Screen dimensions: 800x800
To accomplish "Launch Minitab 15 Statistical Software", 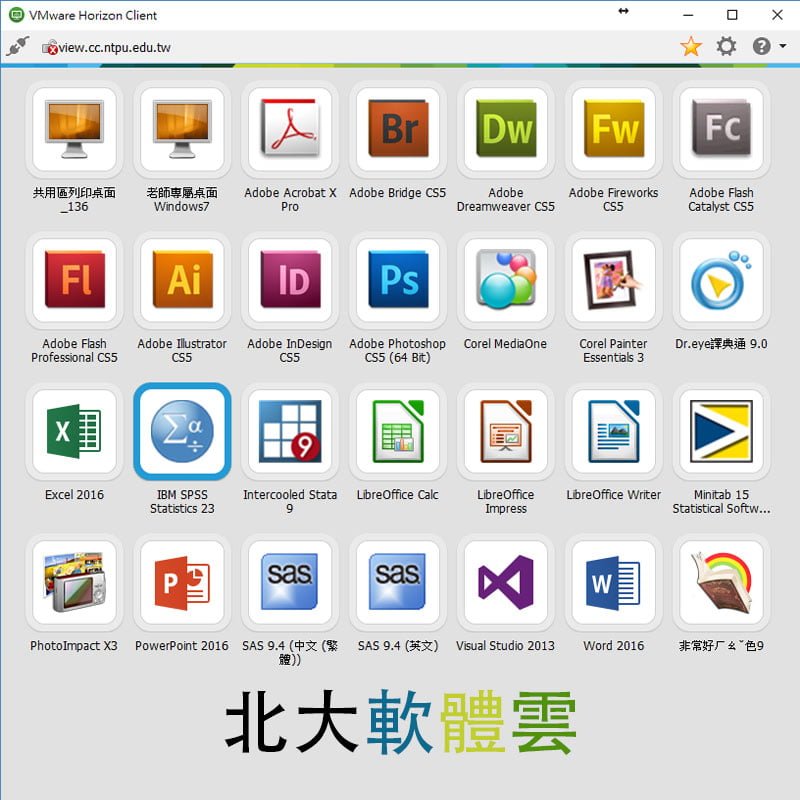I will [x=722, y=432].
